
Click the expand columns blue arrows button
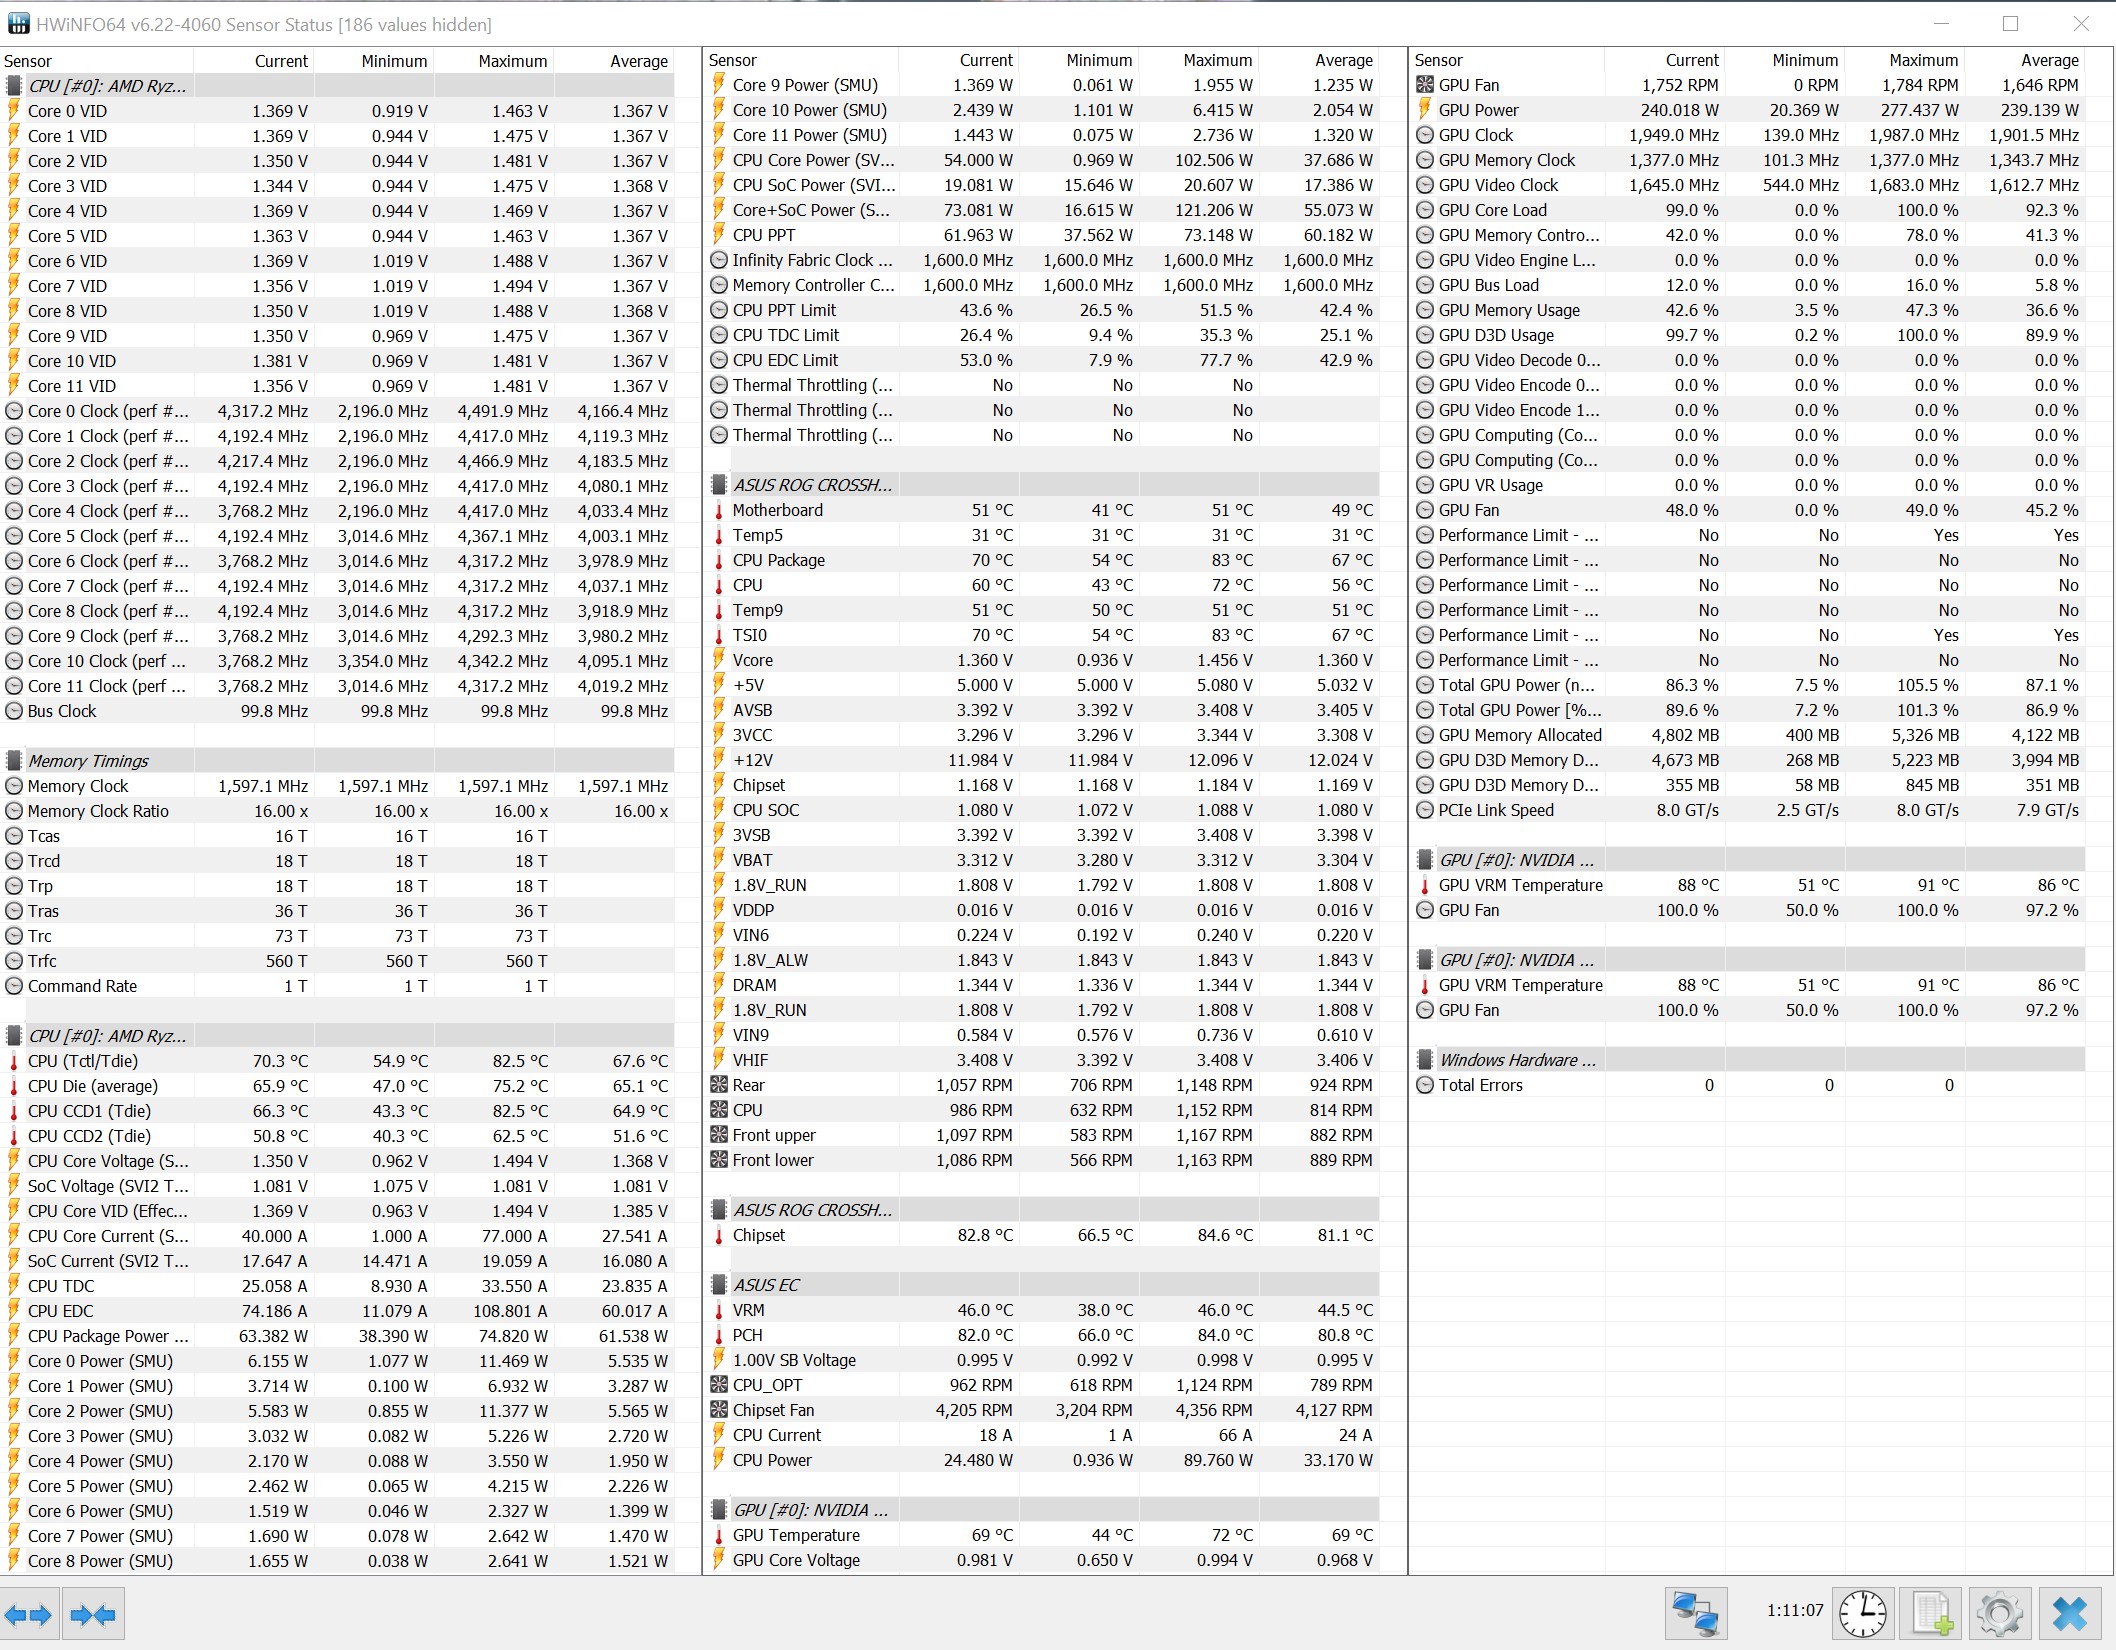[29, 1614]
